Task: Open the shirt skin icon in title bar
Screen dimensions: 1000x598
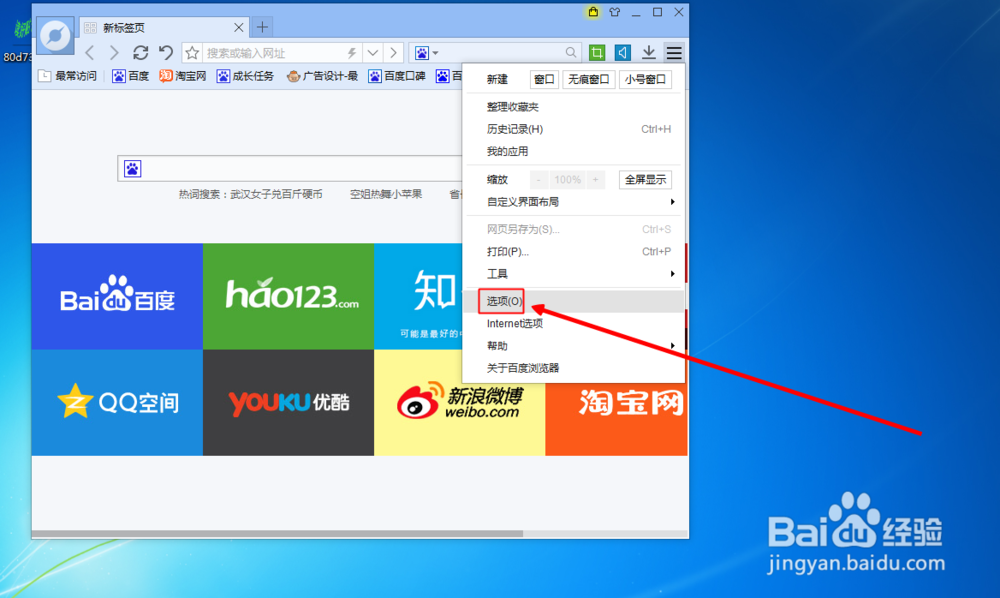Action: click(x=615, y=12)
